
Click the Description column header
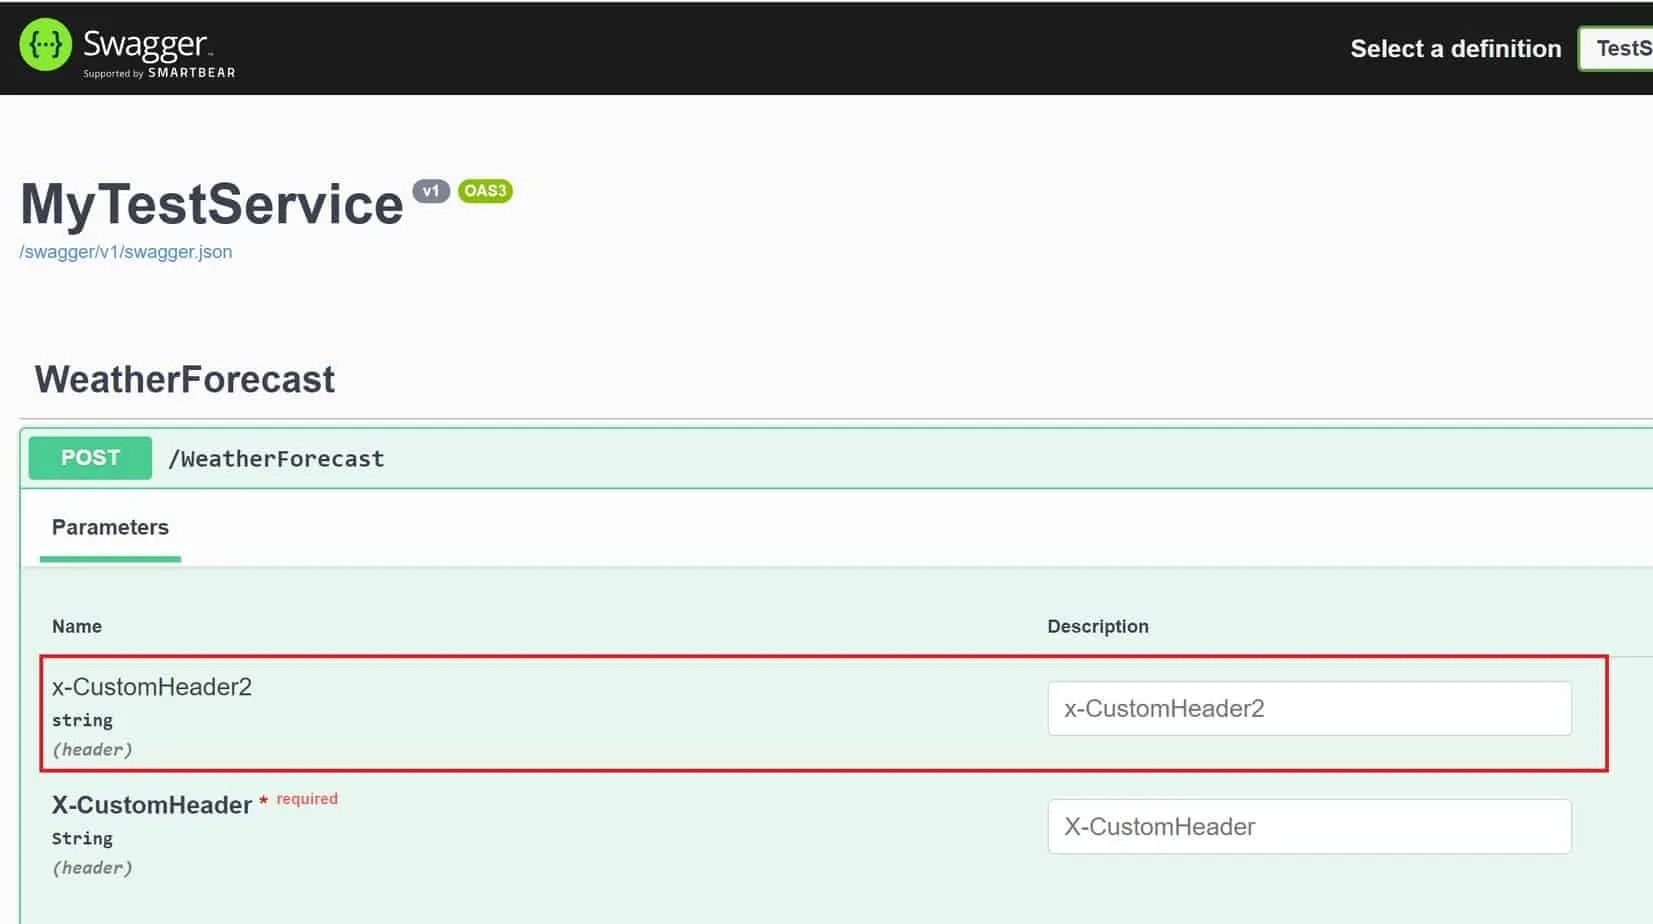[1098, 627]
